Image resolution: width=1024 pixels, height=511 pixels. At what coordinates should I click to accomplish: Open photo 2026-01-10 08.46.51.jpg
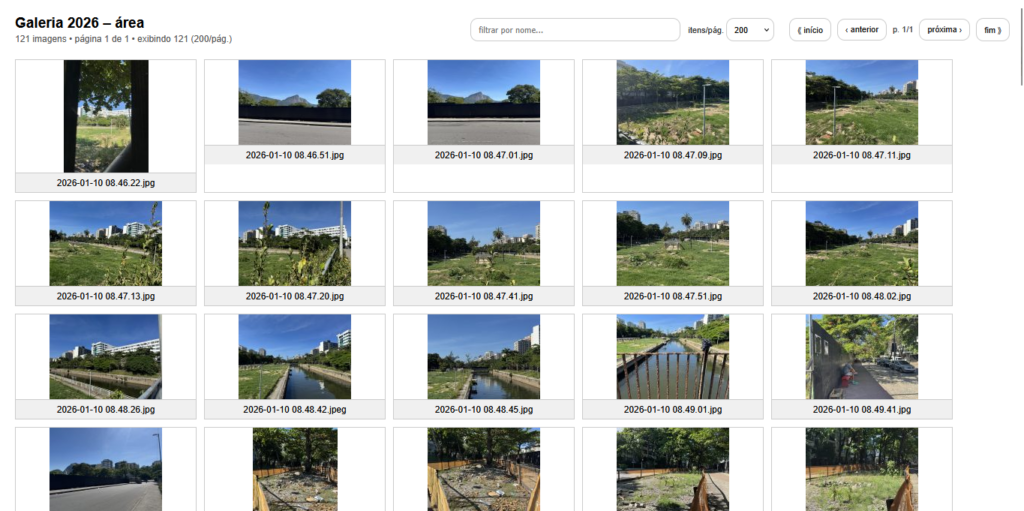click(294, 102)
